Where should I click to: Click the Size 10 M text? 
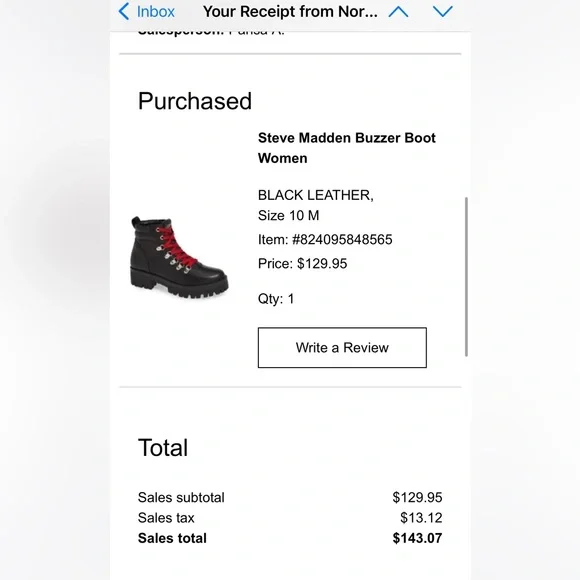pos(289,215)
